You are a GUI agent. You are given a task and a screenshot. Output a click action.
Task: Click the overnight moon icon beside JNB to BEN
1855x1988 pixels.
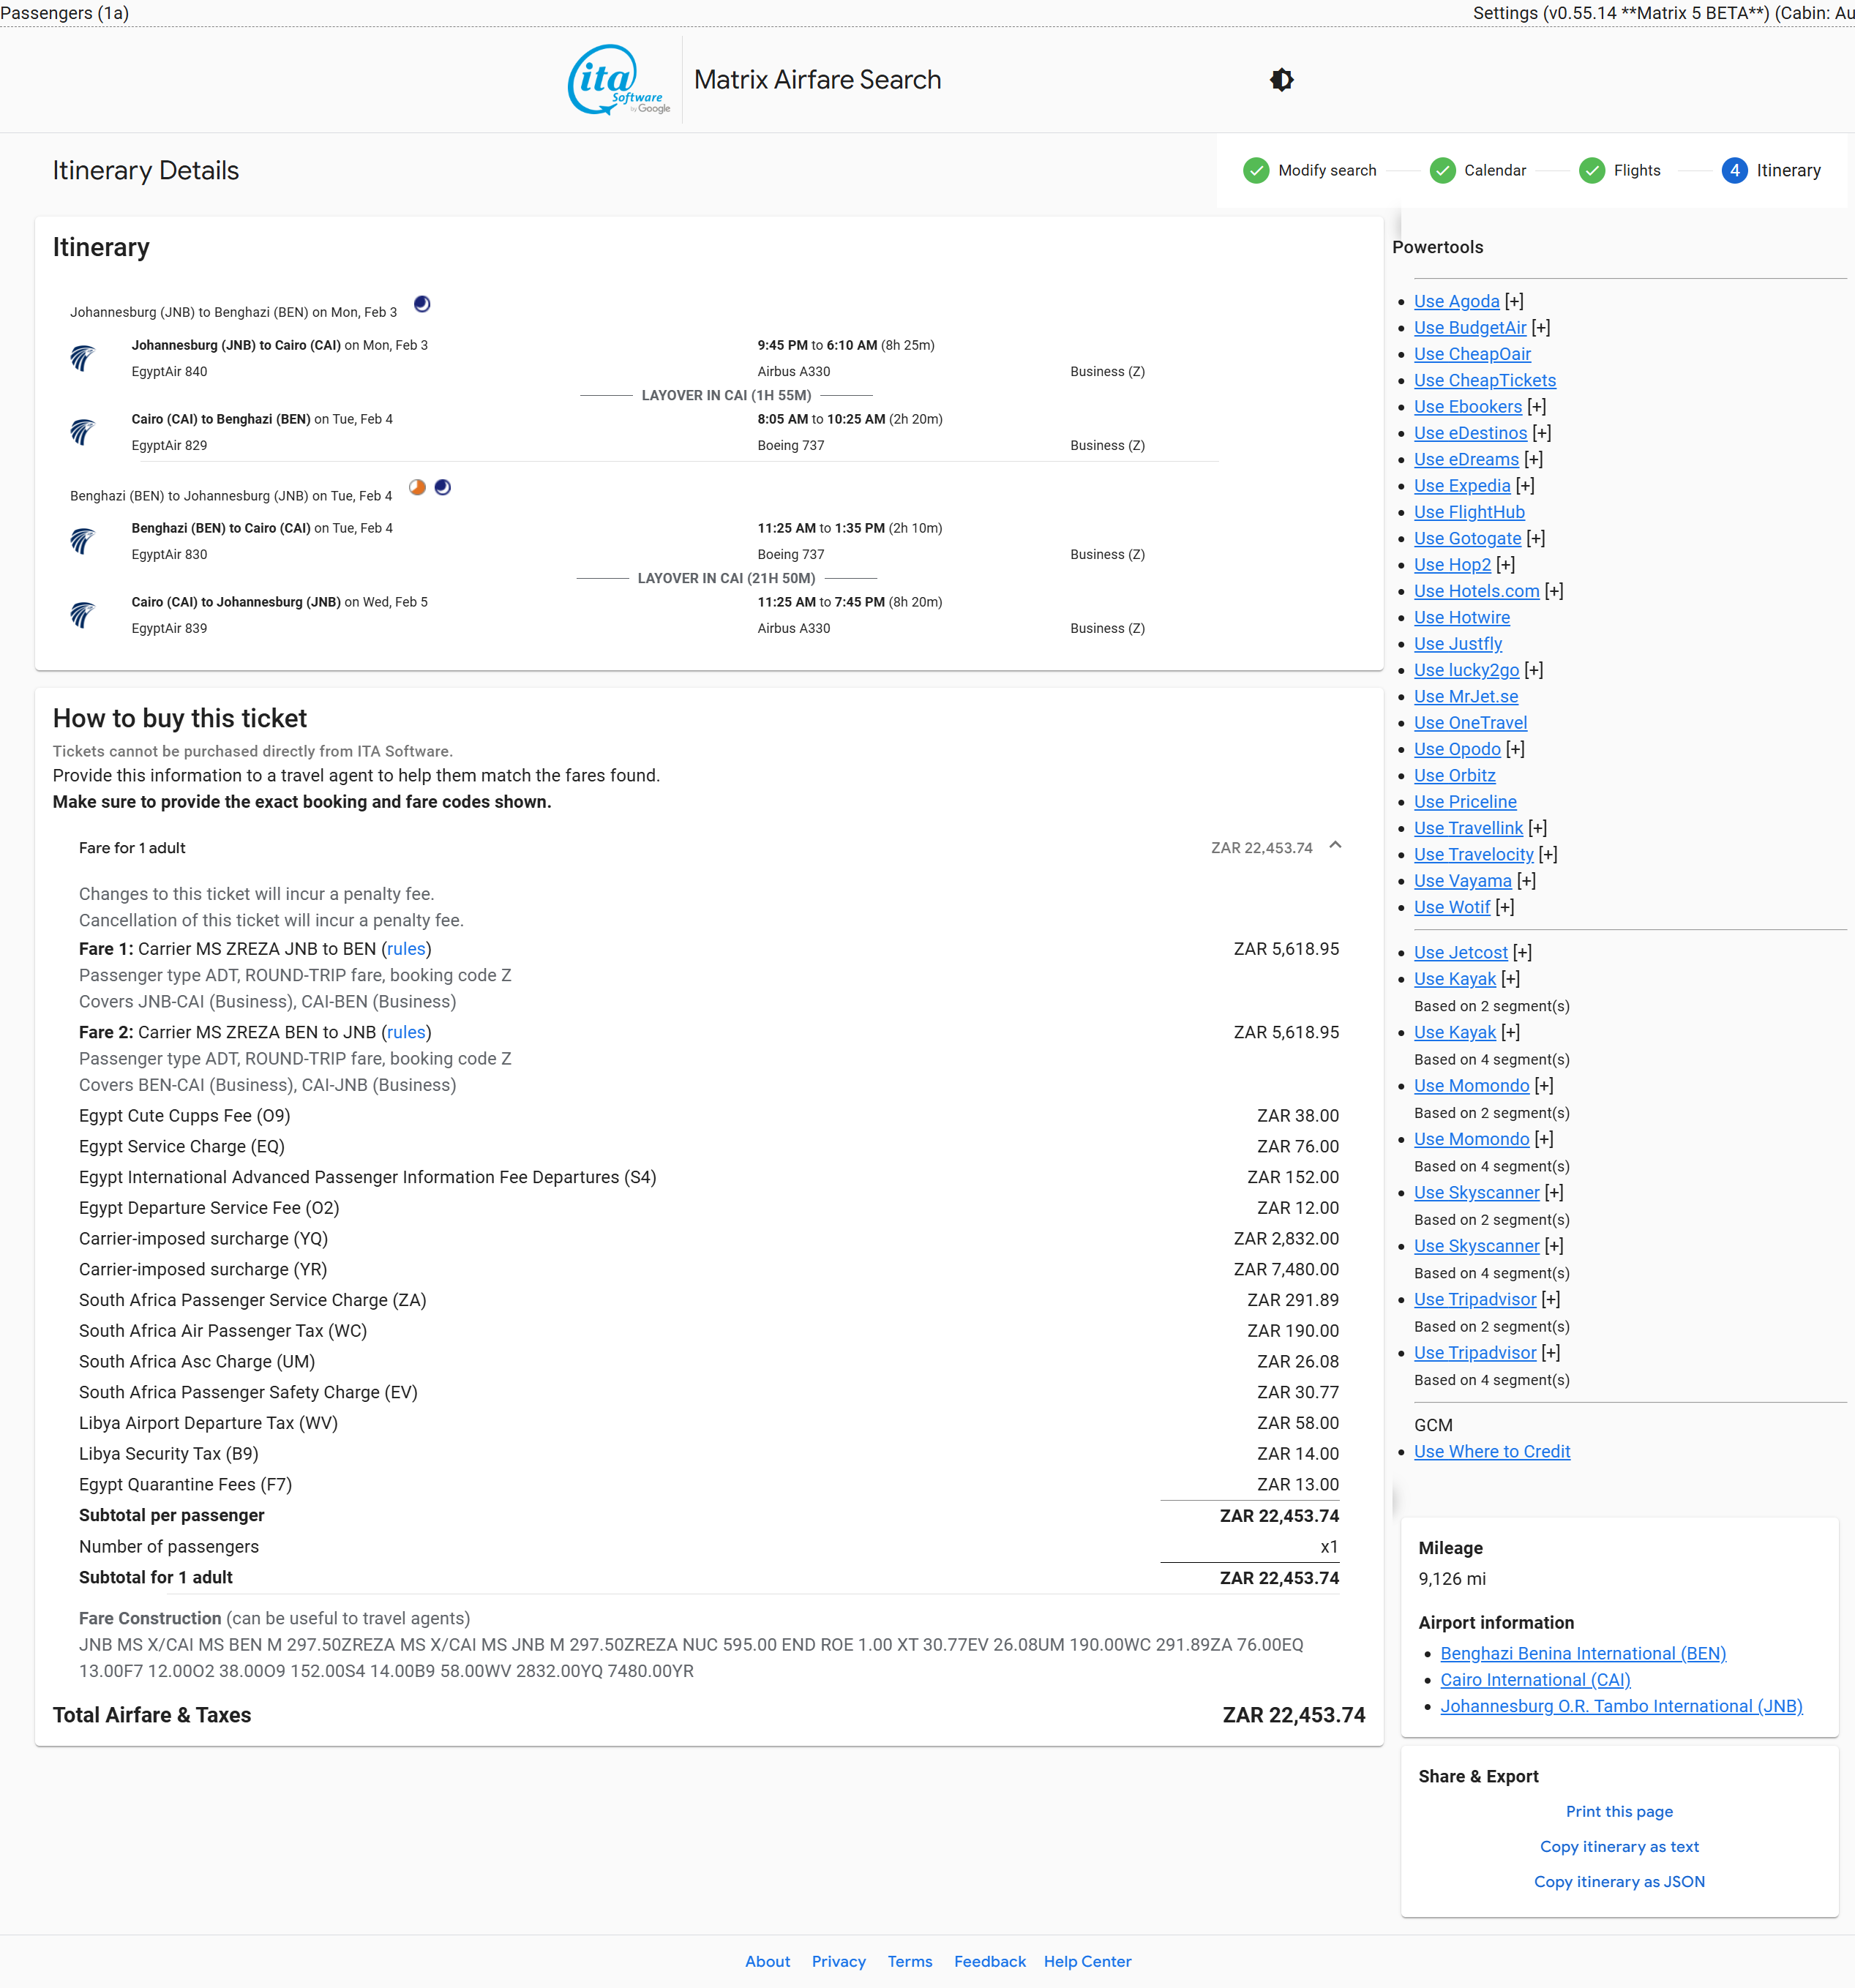pos(422,304)
